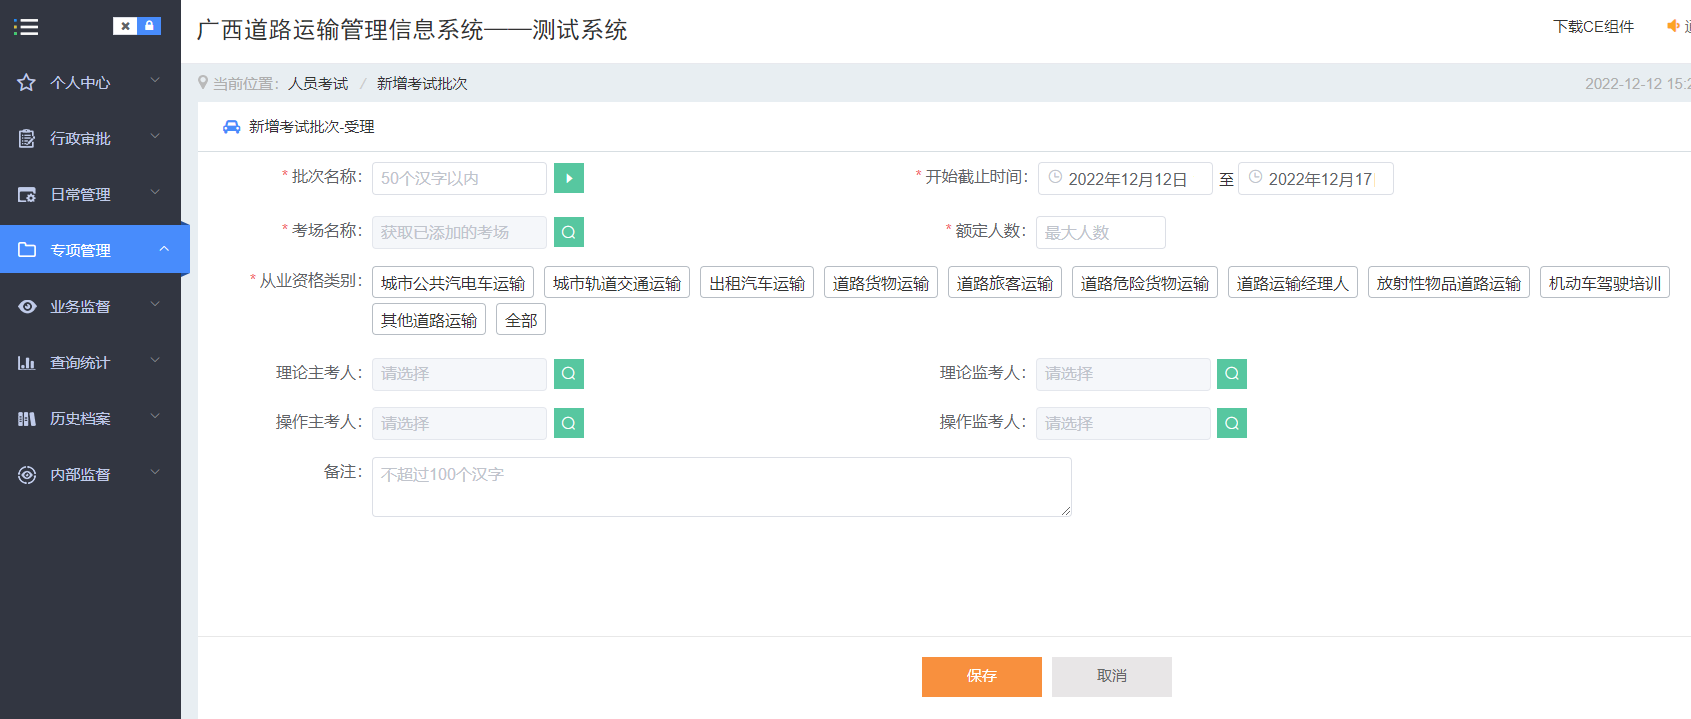
Task: Click the search icon next to 考场名称
Action: [x=568, y=232]
